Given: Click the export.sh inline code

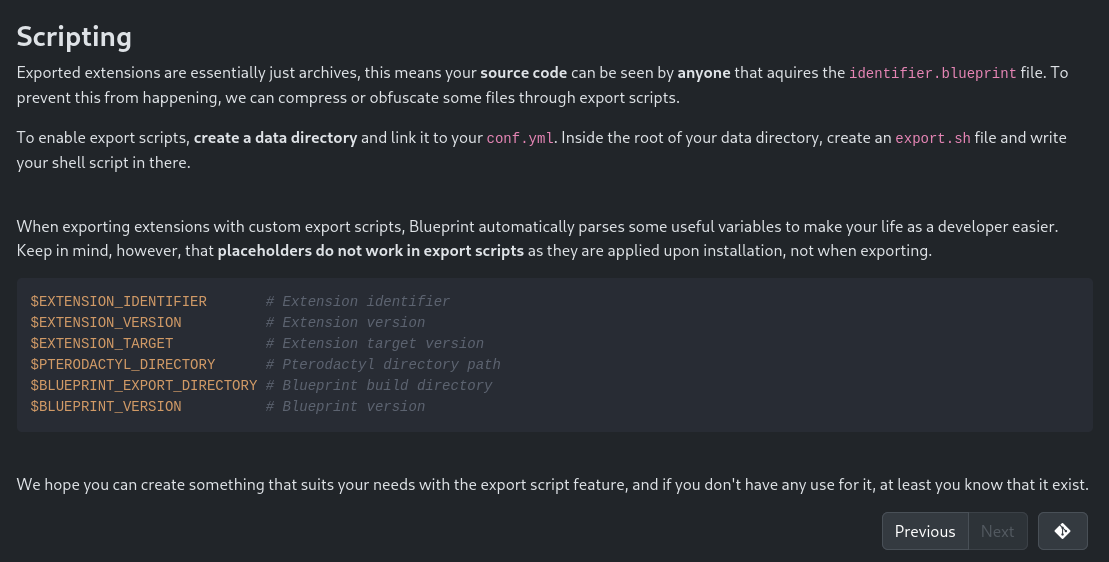Looking at the screenshot, I should click(x=933, y=138).
